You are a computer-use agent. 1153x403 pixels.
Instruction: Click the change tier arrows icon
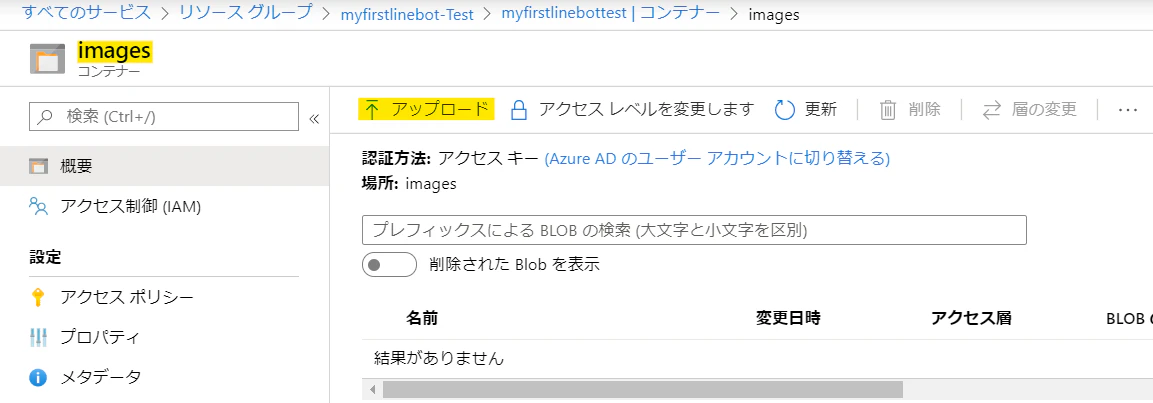coord(992,110)
